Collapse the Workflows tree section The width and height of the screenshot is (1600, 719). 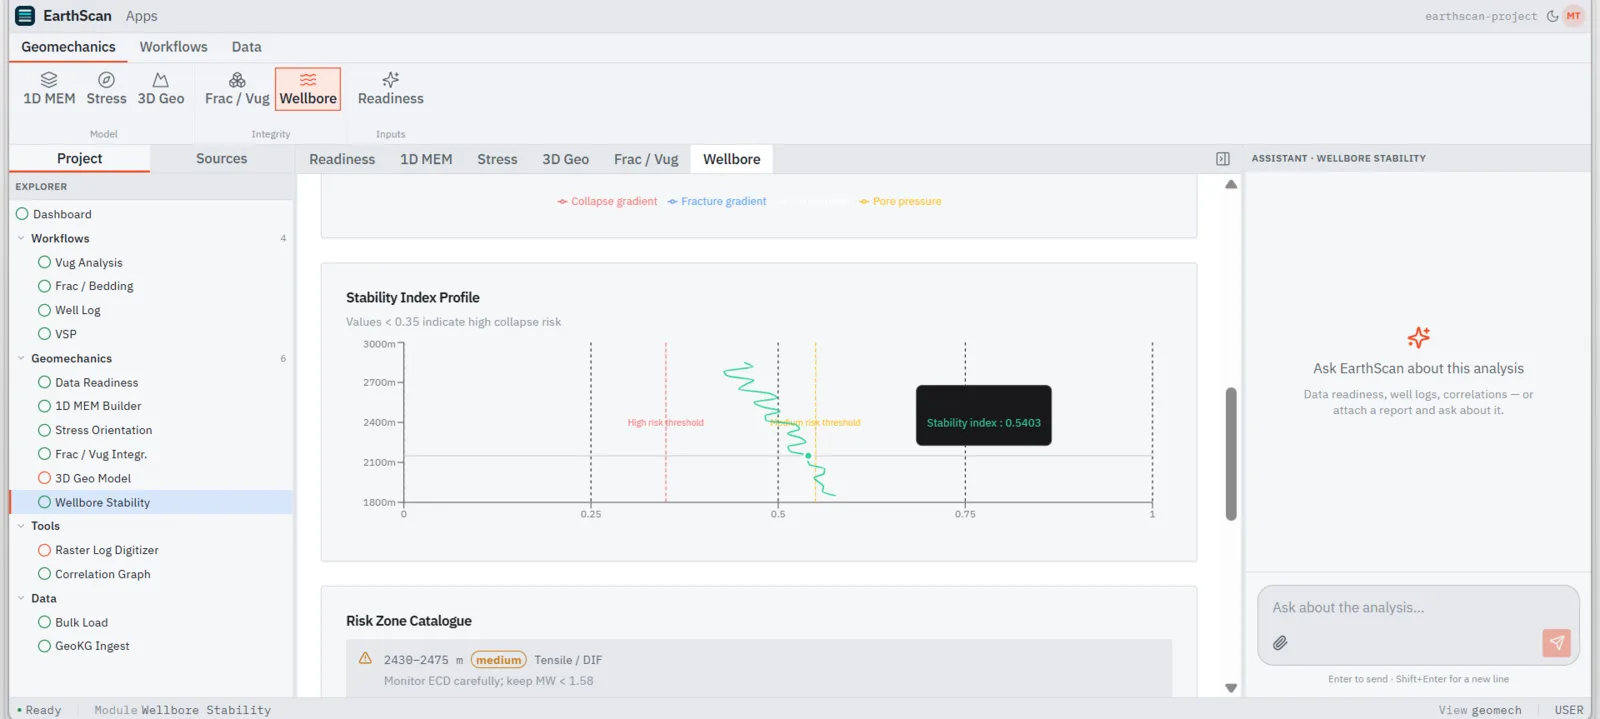coord(21,239)
